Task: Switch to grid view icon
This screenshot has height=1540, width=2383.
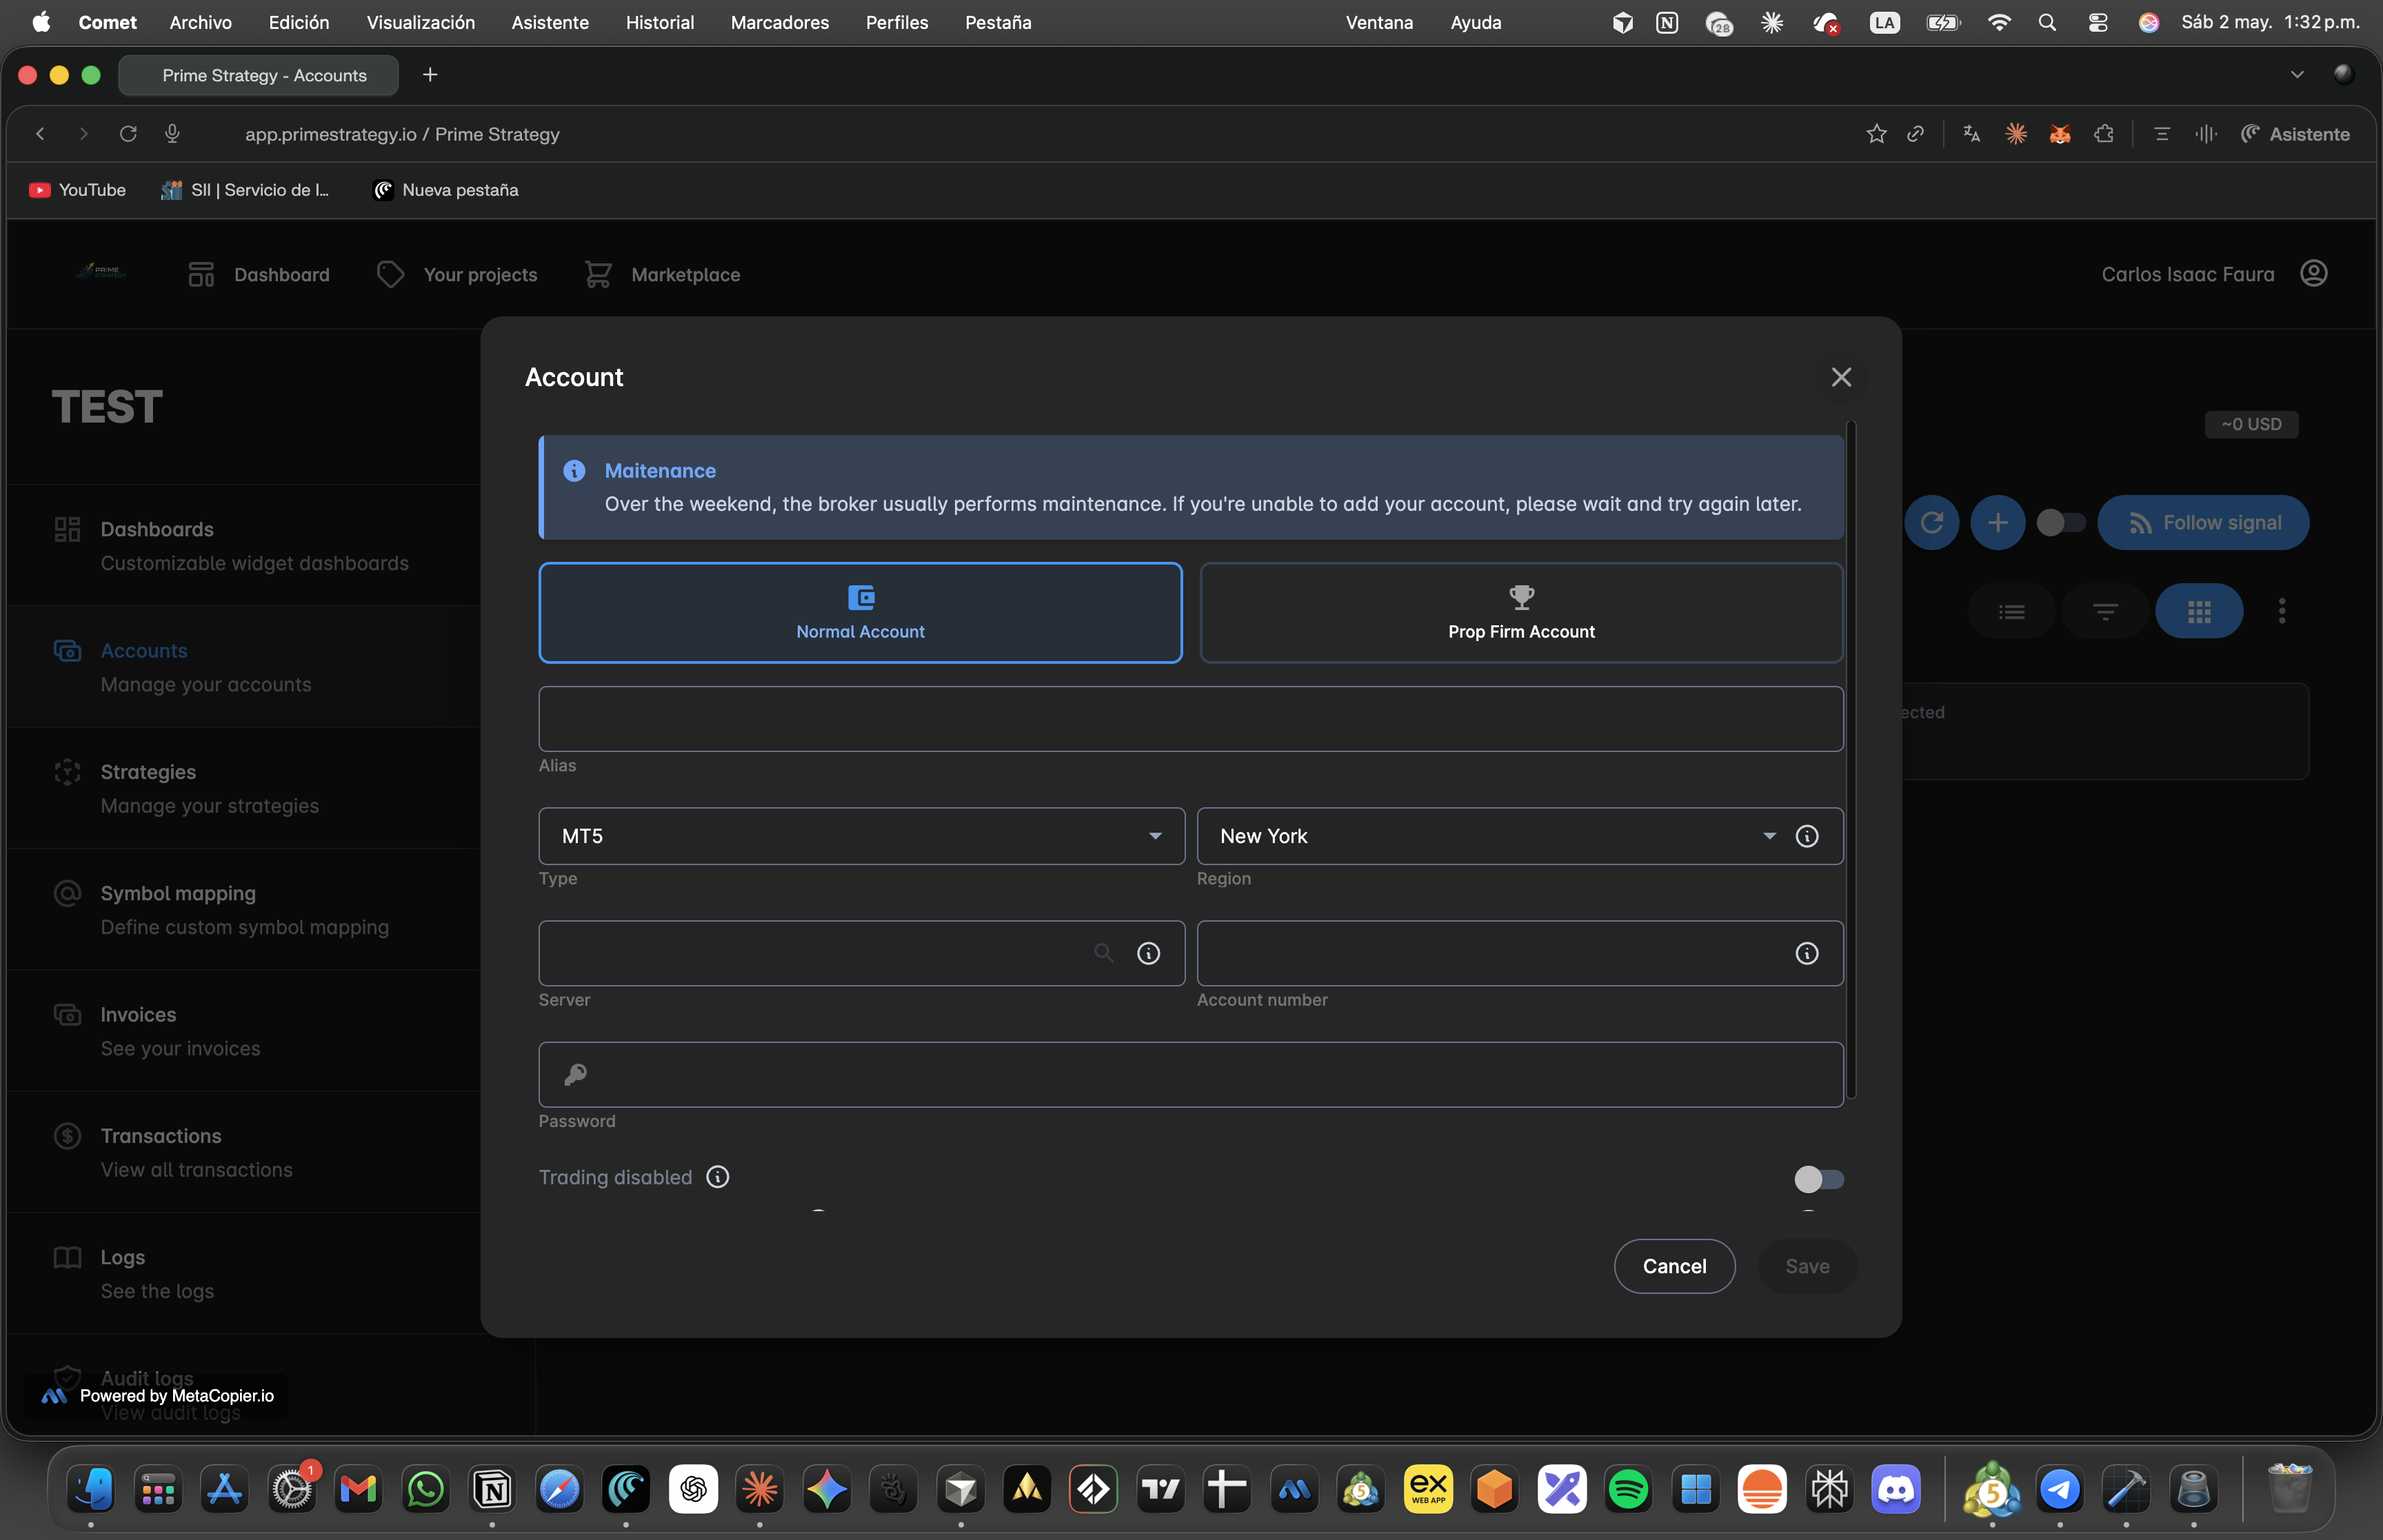Action: 2199,611
